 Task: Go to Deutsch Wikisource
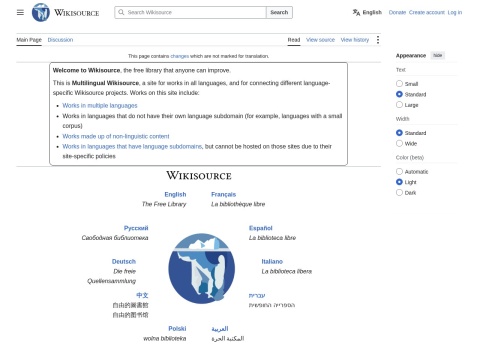click(x=124, y=261)
